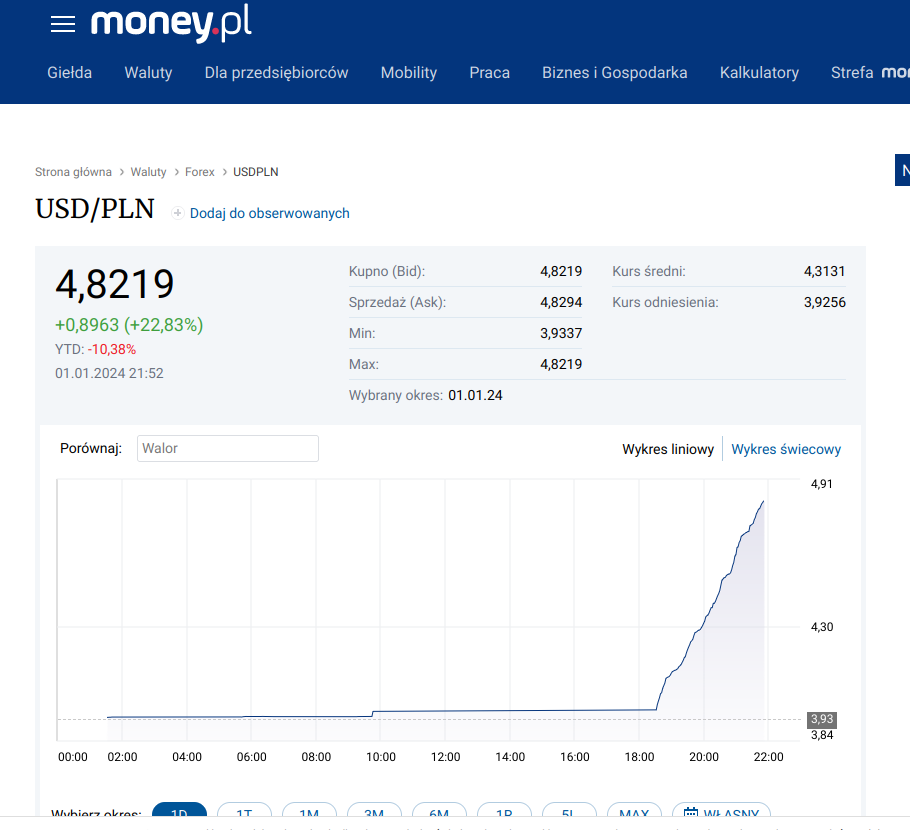The image size is (910, 830).
Task: Click the money.pl logo
Action: (x=171, y=23)
